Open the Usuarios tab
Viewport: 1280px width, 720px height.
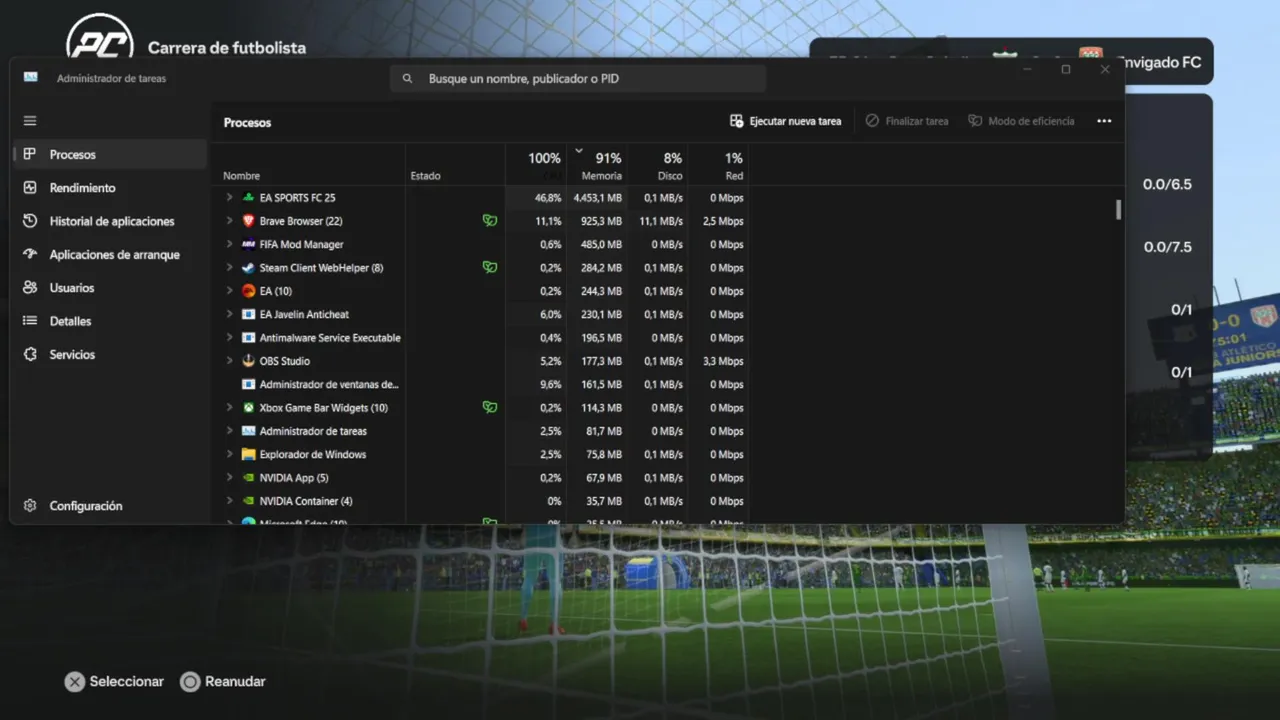pos(111,288)
